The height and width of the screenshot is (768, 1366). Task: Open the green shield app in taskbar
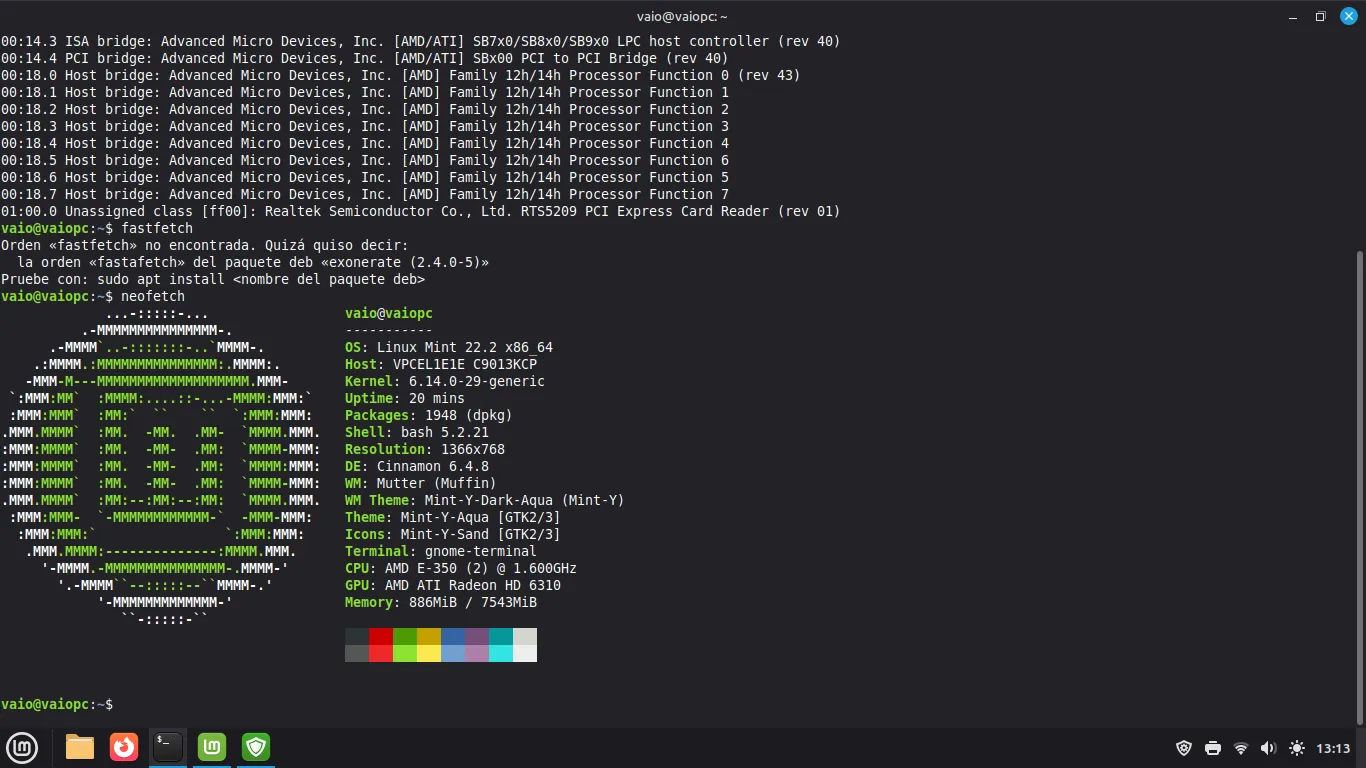pos(256,747)
